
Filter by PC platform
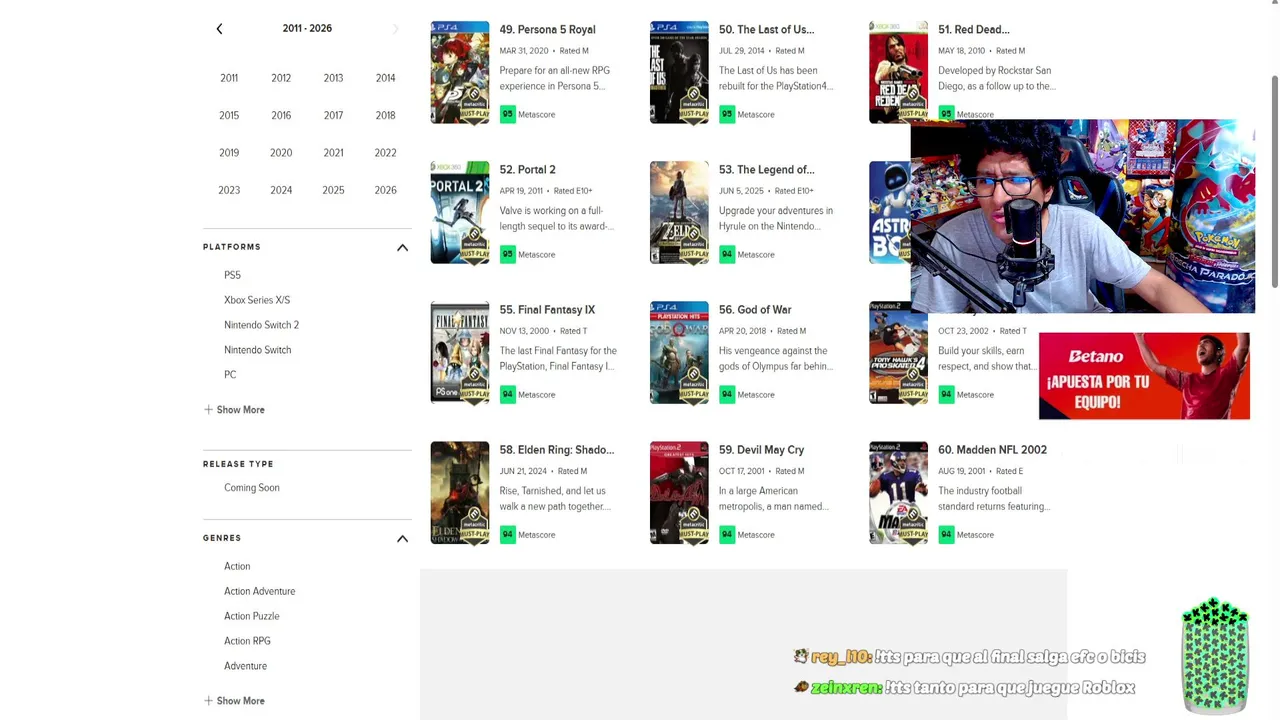coord(230,375)
